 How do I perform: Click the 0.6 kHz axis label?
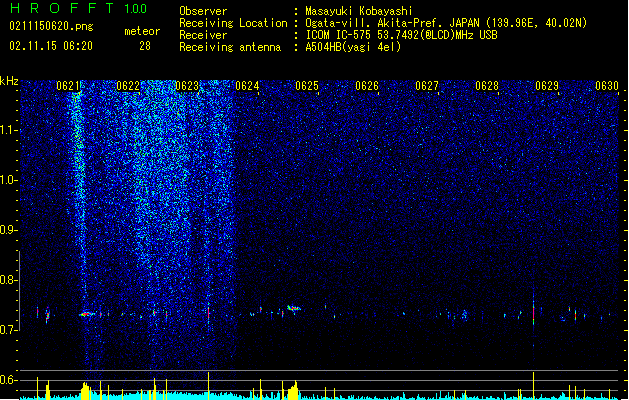tap(8, 380)
